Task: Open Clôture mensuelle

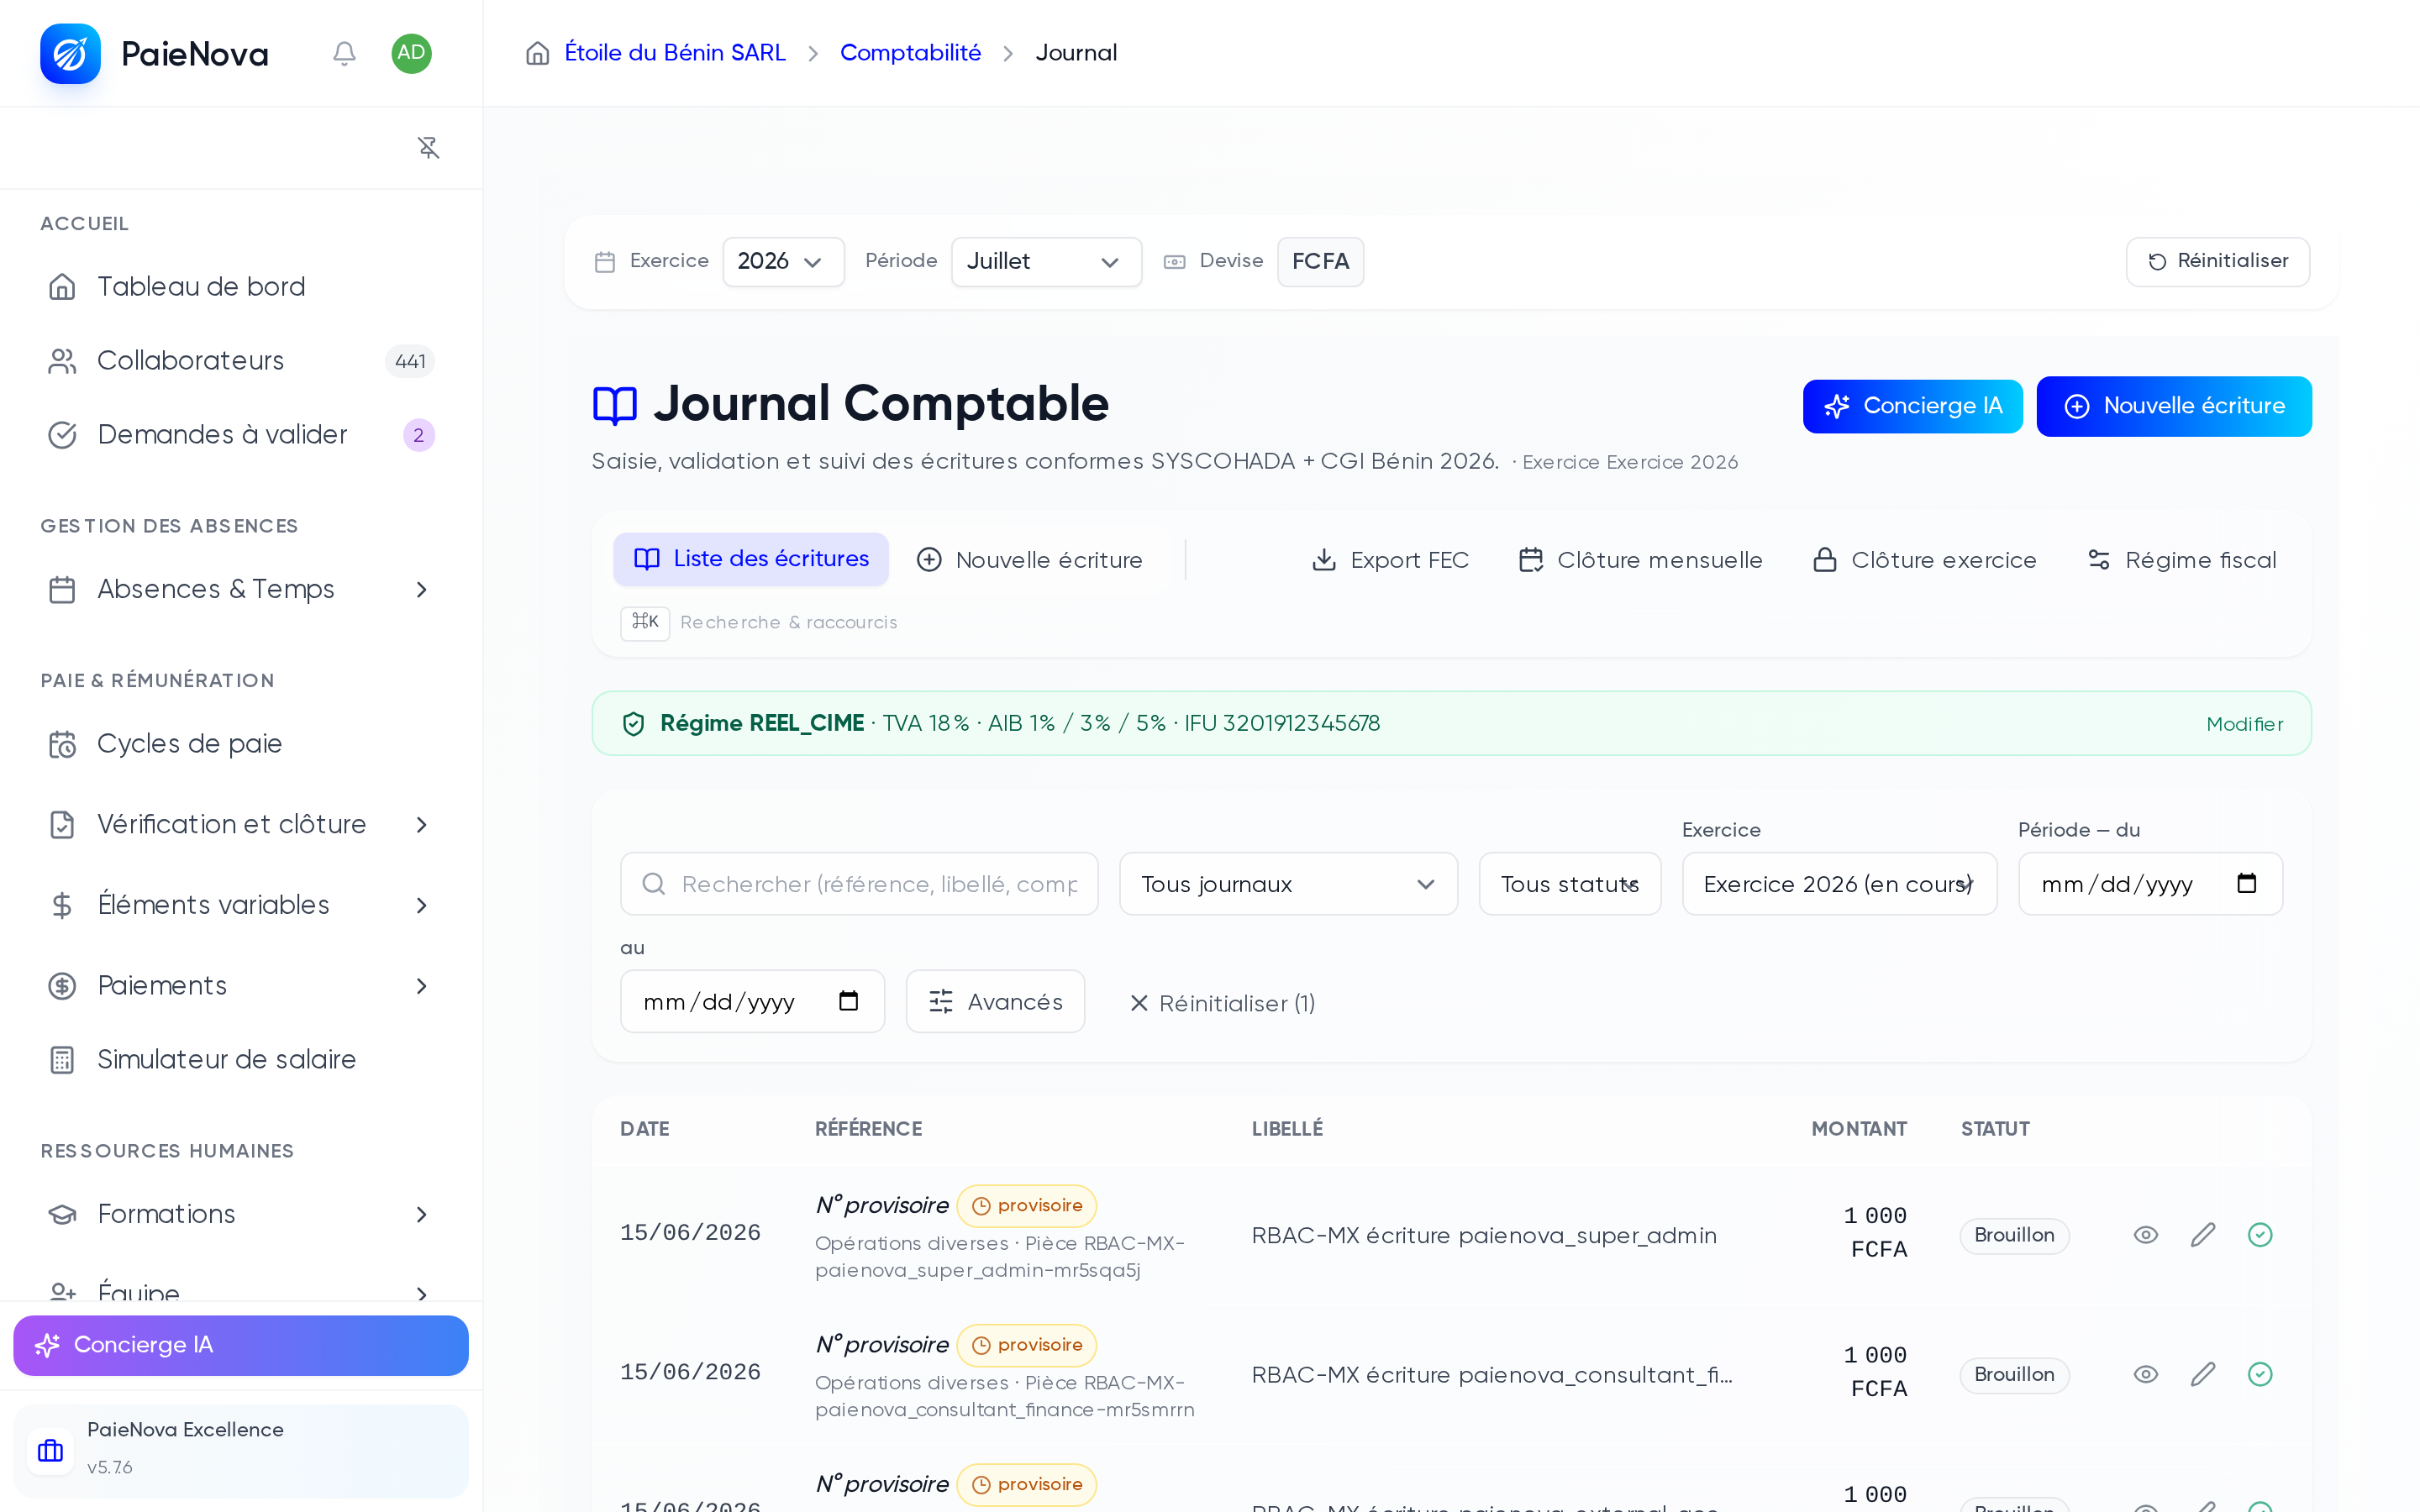Action: tap(1640, 560)
